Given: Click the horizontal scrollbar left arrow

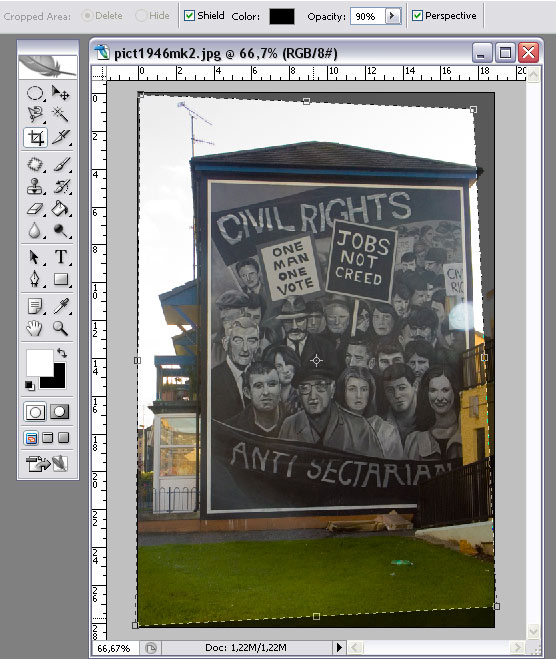Looking at the screenshot, I should tap(354, 648).
